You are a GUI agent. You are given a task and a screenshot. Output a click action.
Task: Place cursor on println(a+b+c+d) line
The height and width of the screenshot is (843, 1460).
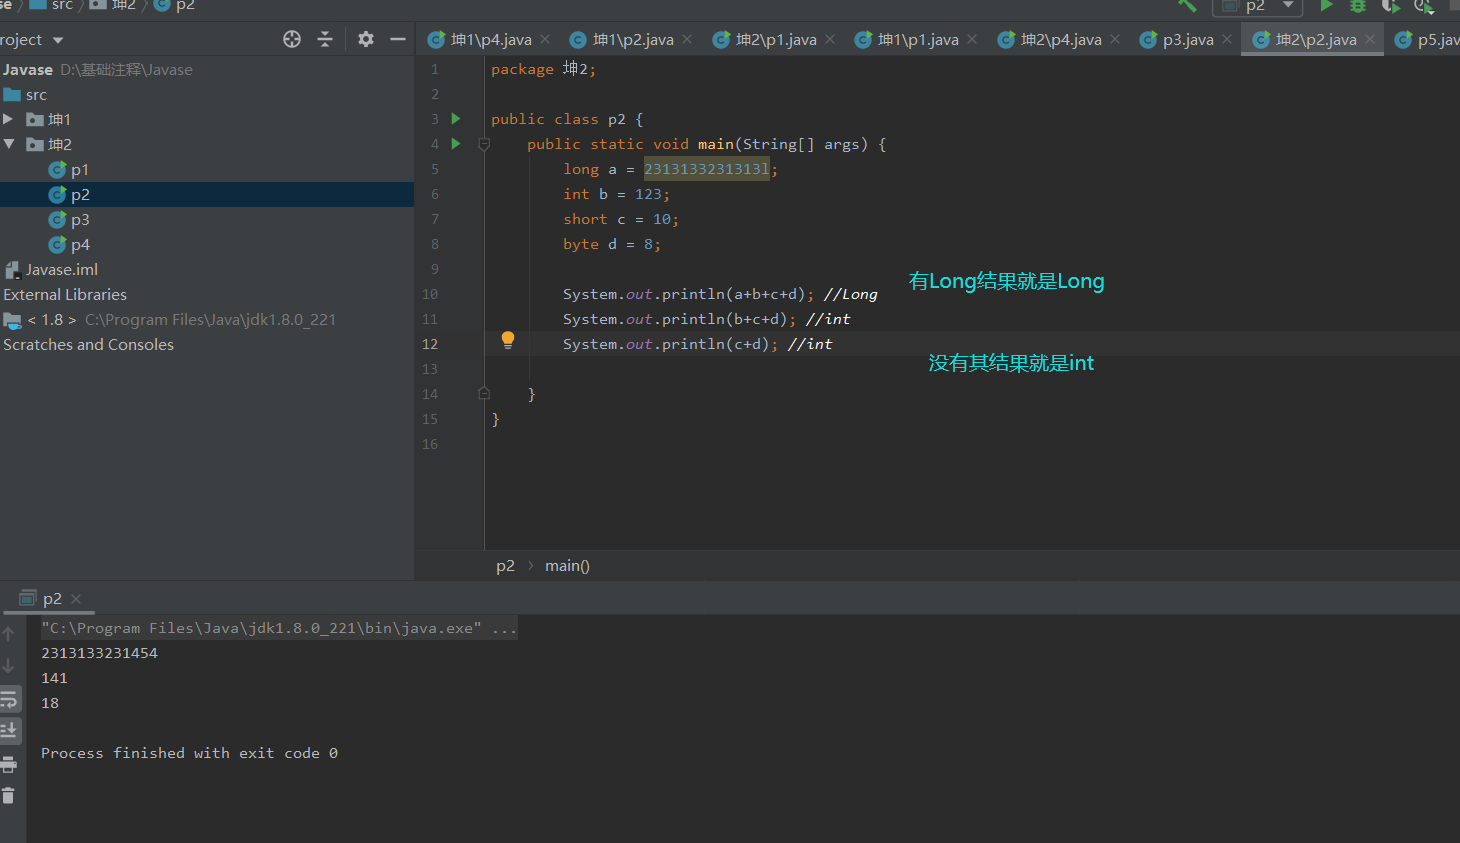(x=720, y=294)
